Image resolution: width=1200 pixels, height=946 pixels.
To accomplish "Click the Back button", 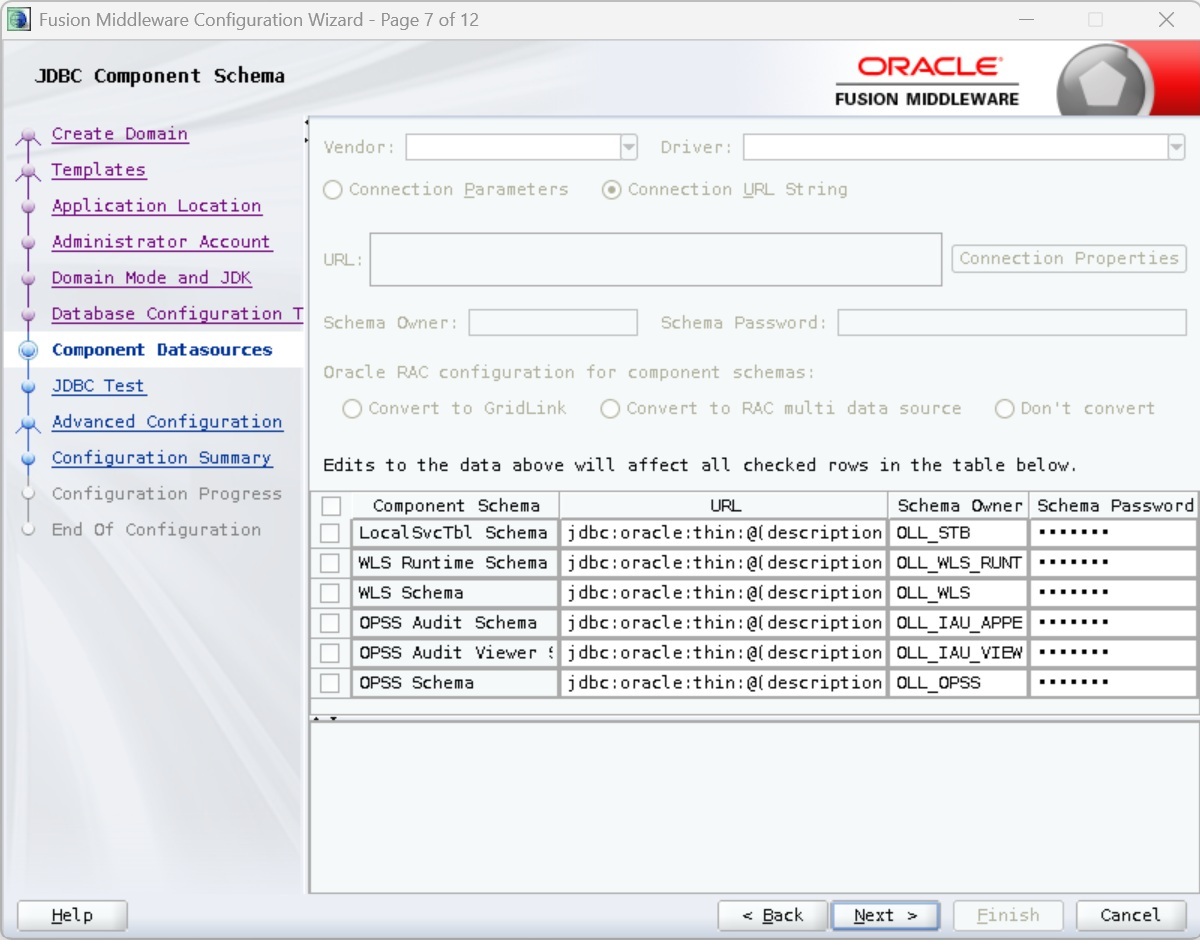I will (772, 916).
